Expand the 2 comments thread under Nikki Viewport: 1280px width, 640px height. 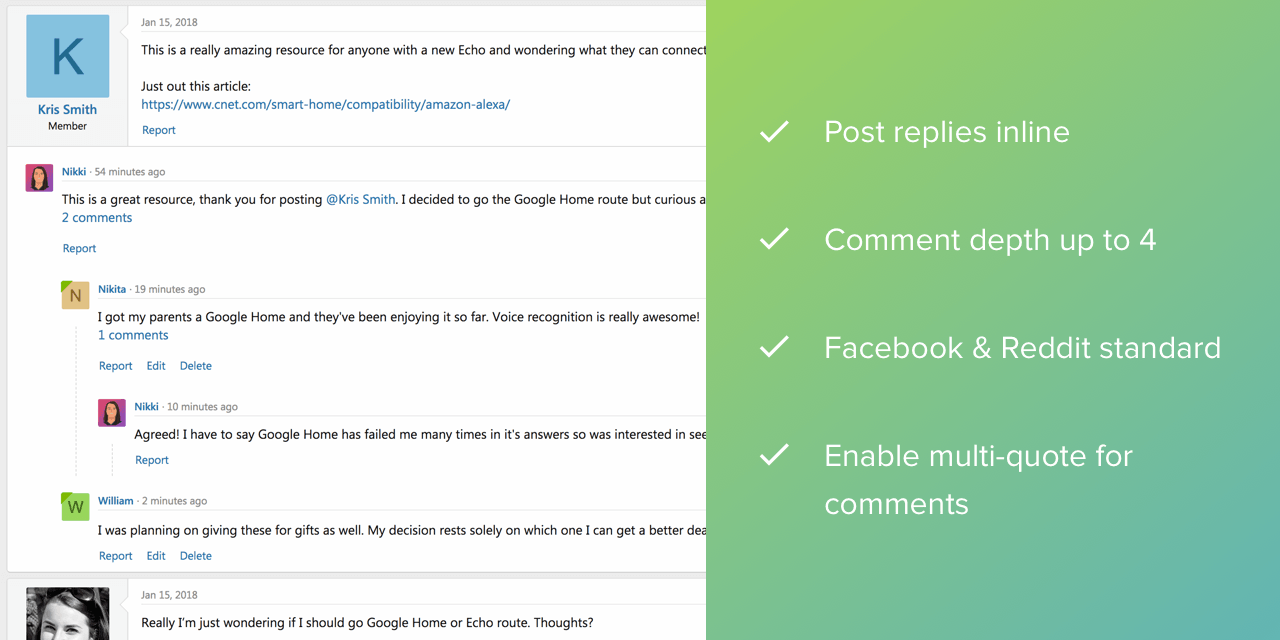[97, 218]
